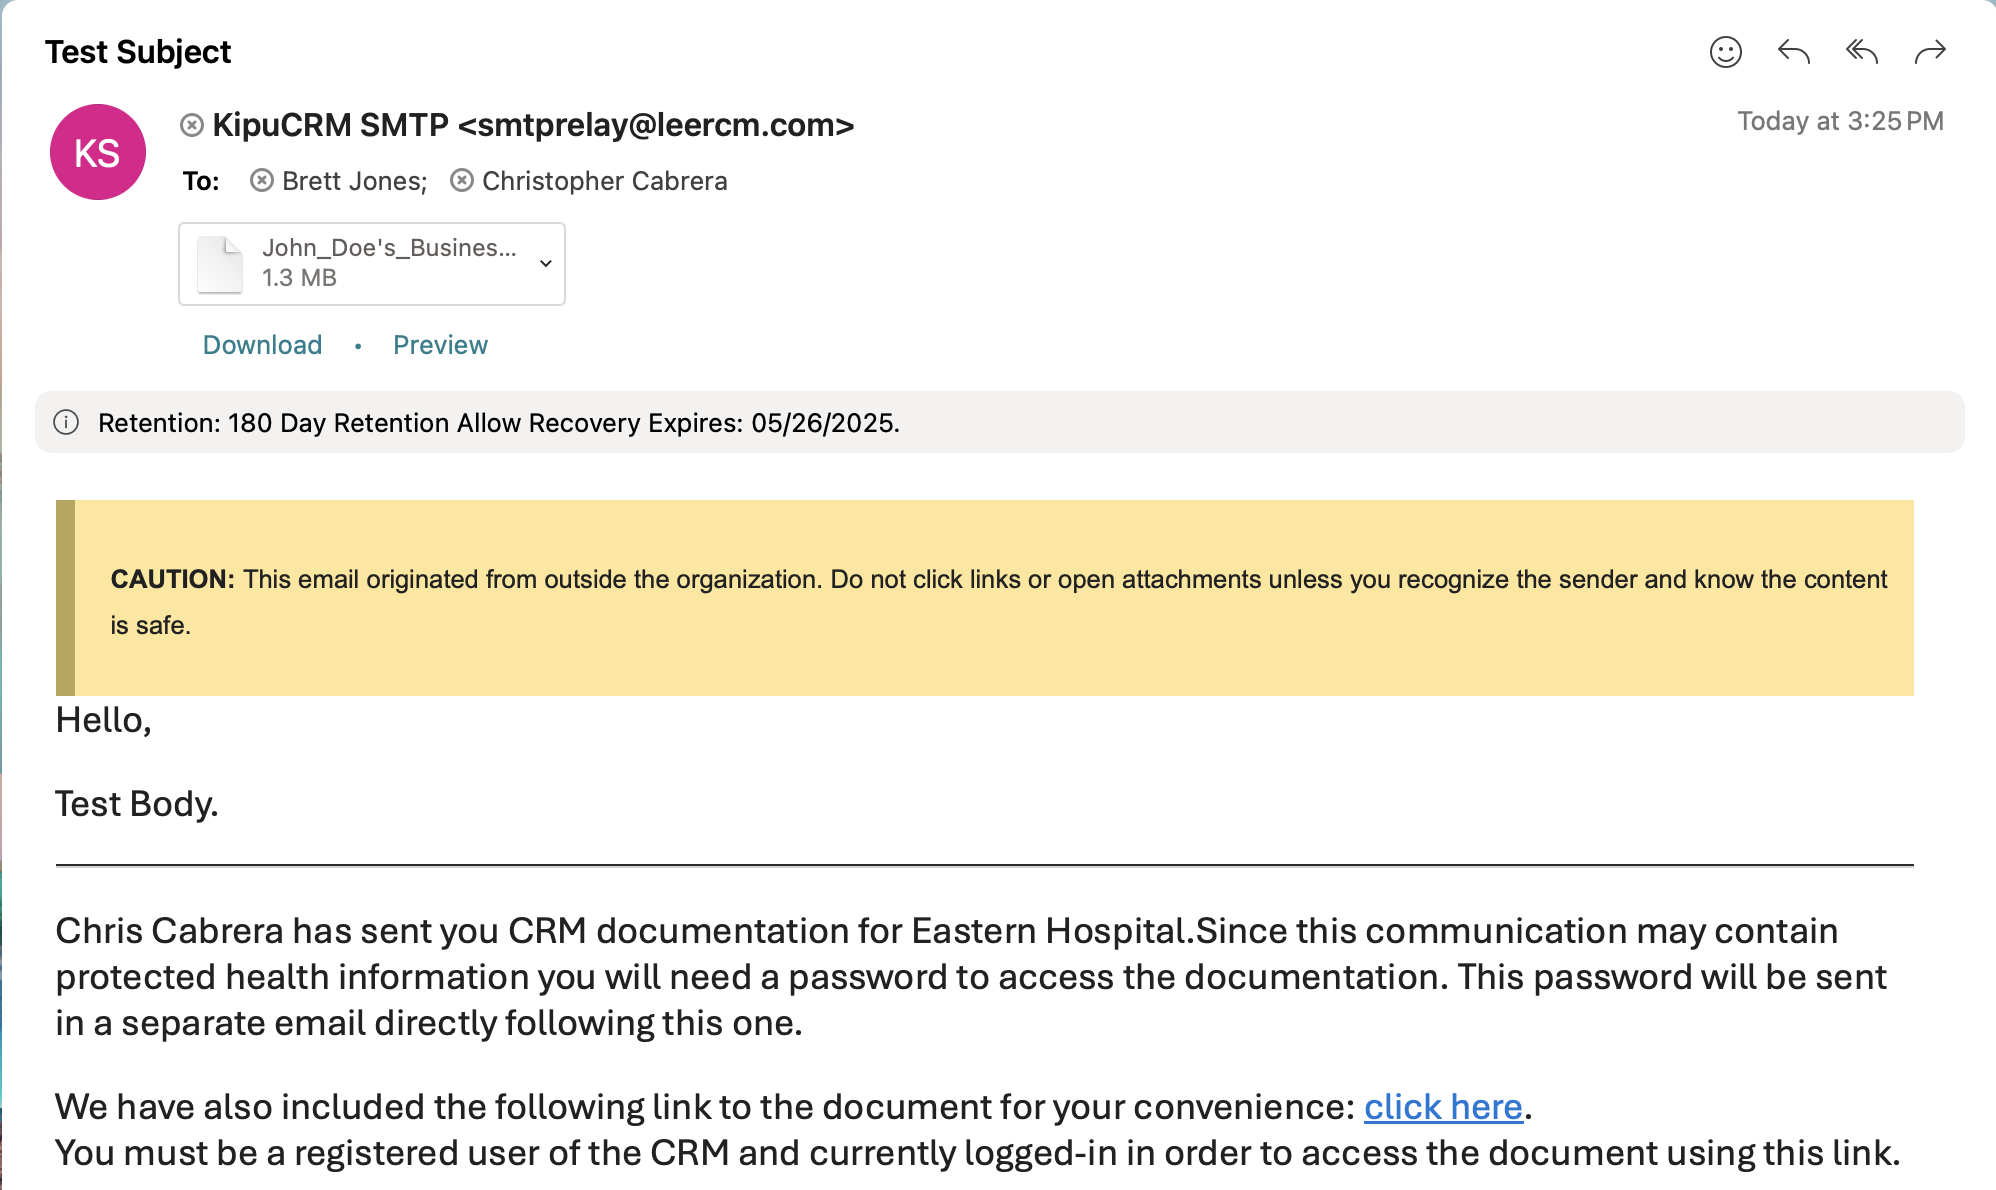
Task: Click recipient name Christopher Cabrera
Action: [604, 181]
